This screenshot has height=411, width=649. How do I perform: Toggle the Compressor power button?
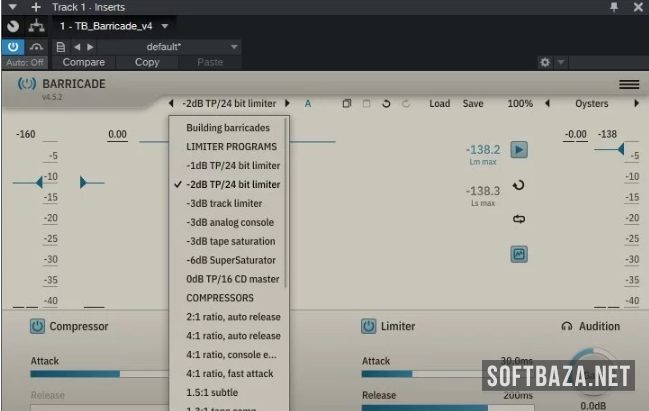coord(37,326)
